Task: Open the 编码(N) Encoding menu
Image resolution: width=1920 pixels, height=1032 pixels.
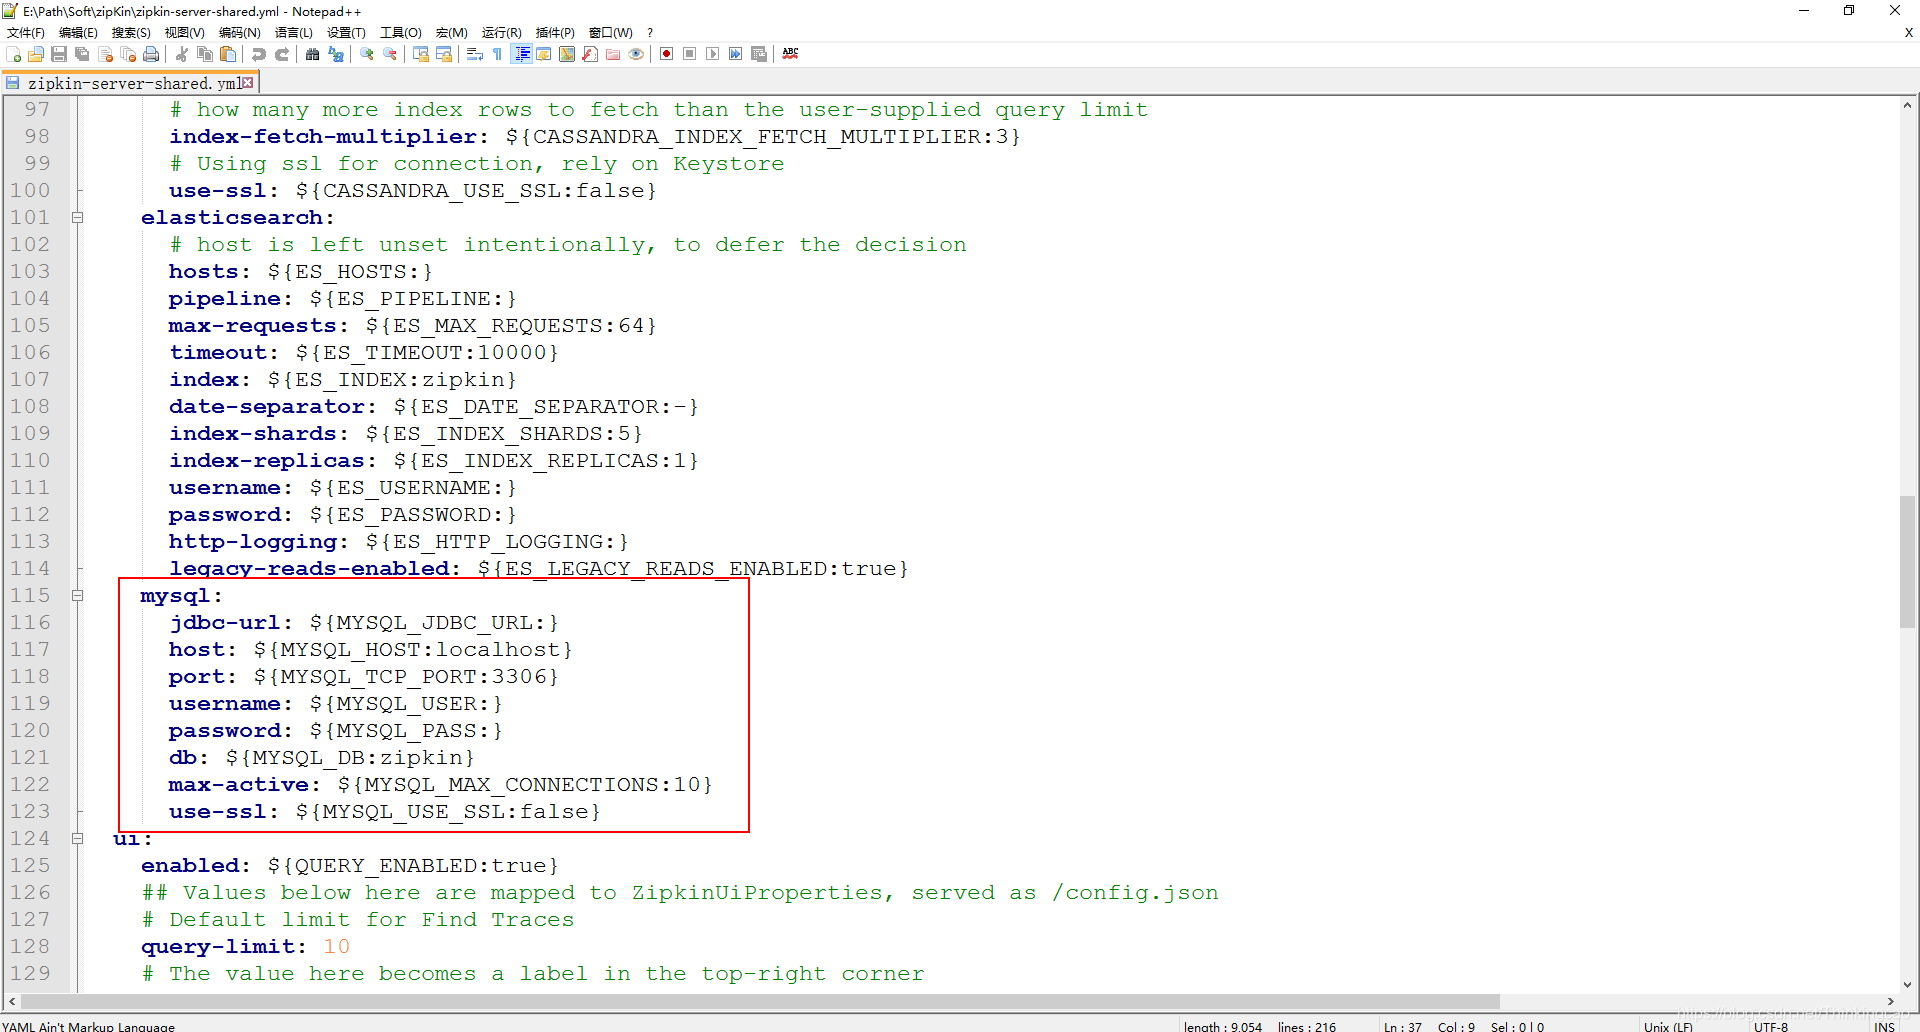Action: tap(240, 33)
